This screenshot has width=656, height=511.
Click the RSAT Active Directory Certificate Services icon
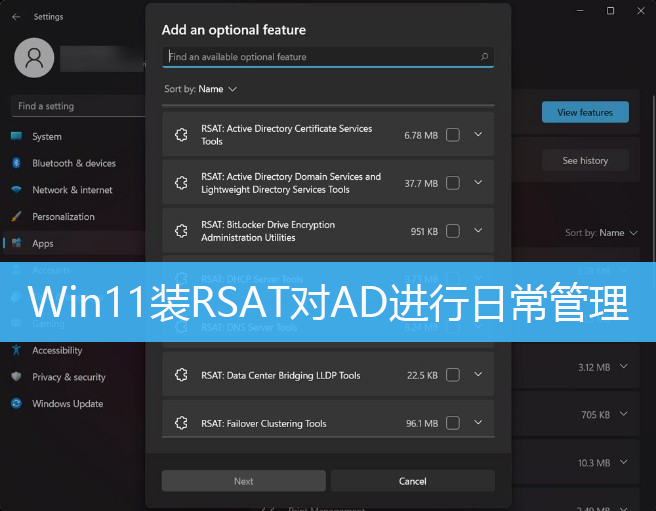coord(181,135)
